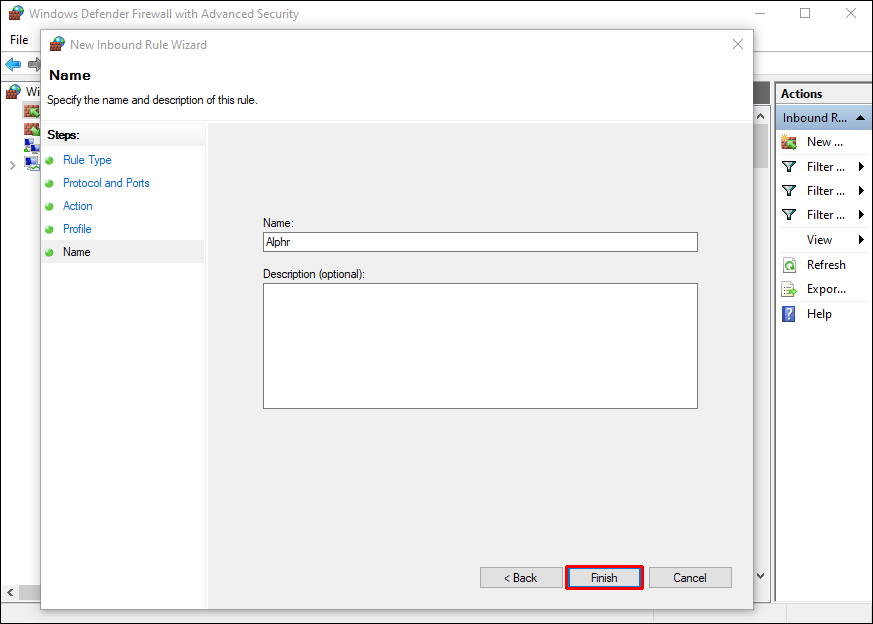
Task: Select the Connection Security Rules tree icon
Action: pos(31,145)
